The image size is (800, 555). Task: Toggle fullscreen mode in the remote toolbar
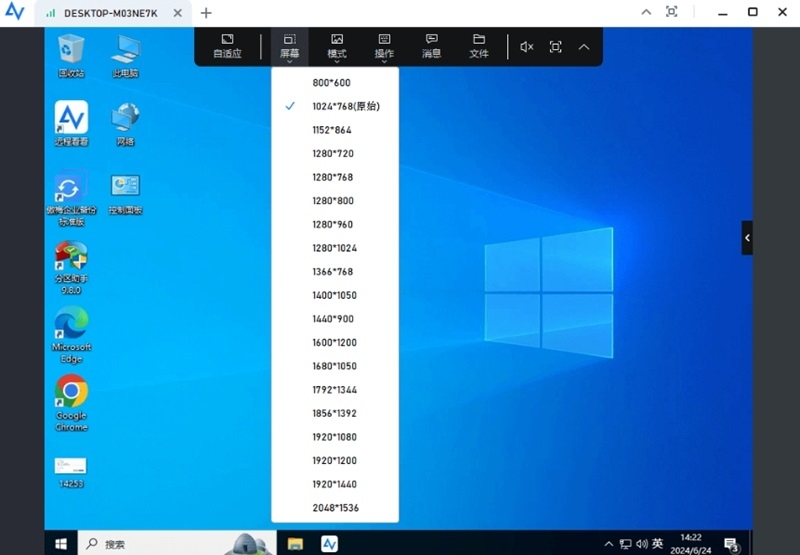tap(555, 46)
